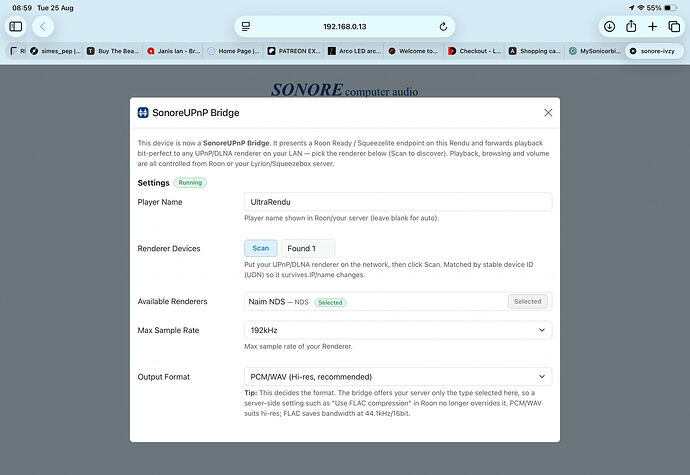This screenshot has height=475, width=690.
Task: Click the battery 55% status indicator
Action: (661, 8)
